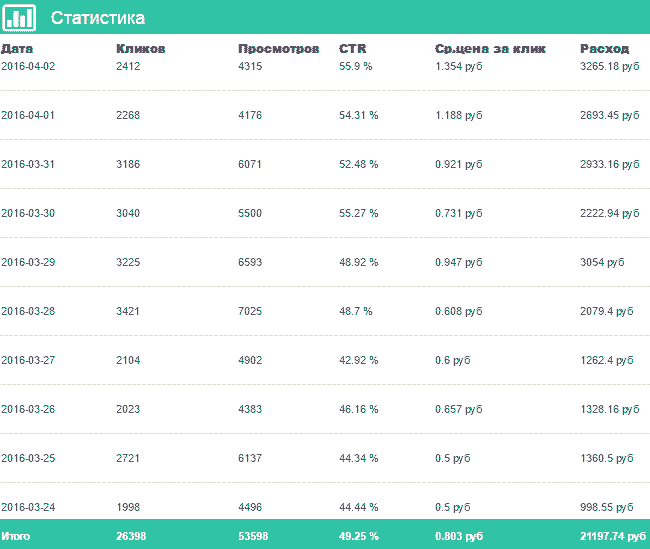Select the Дата column header

click(x=17, y=49)
